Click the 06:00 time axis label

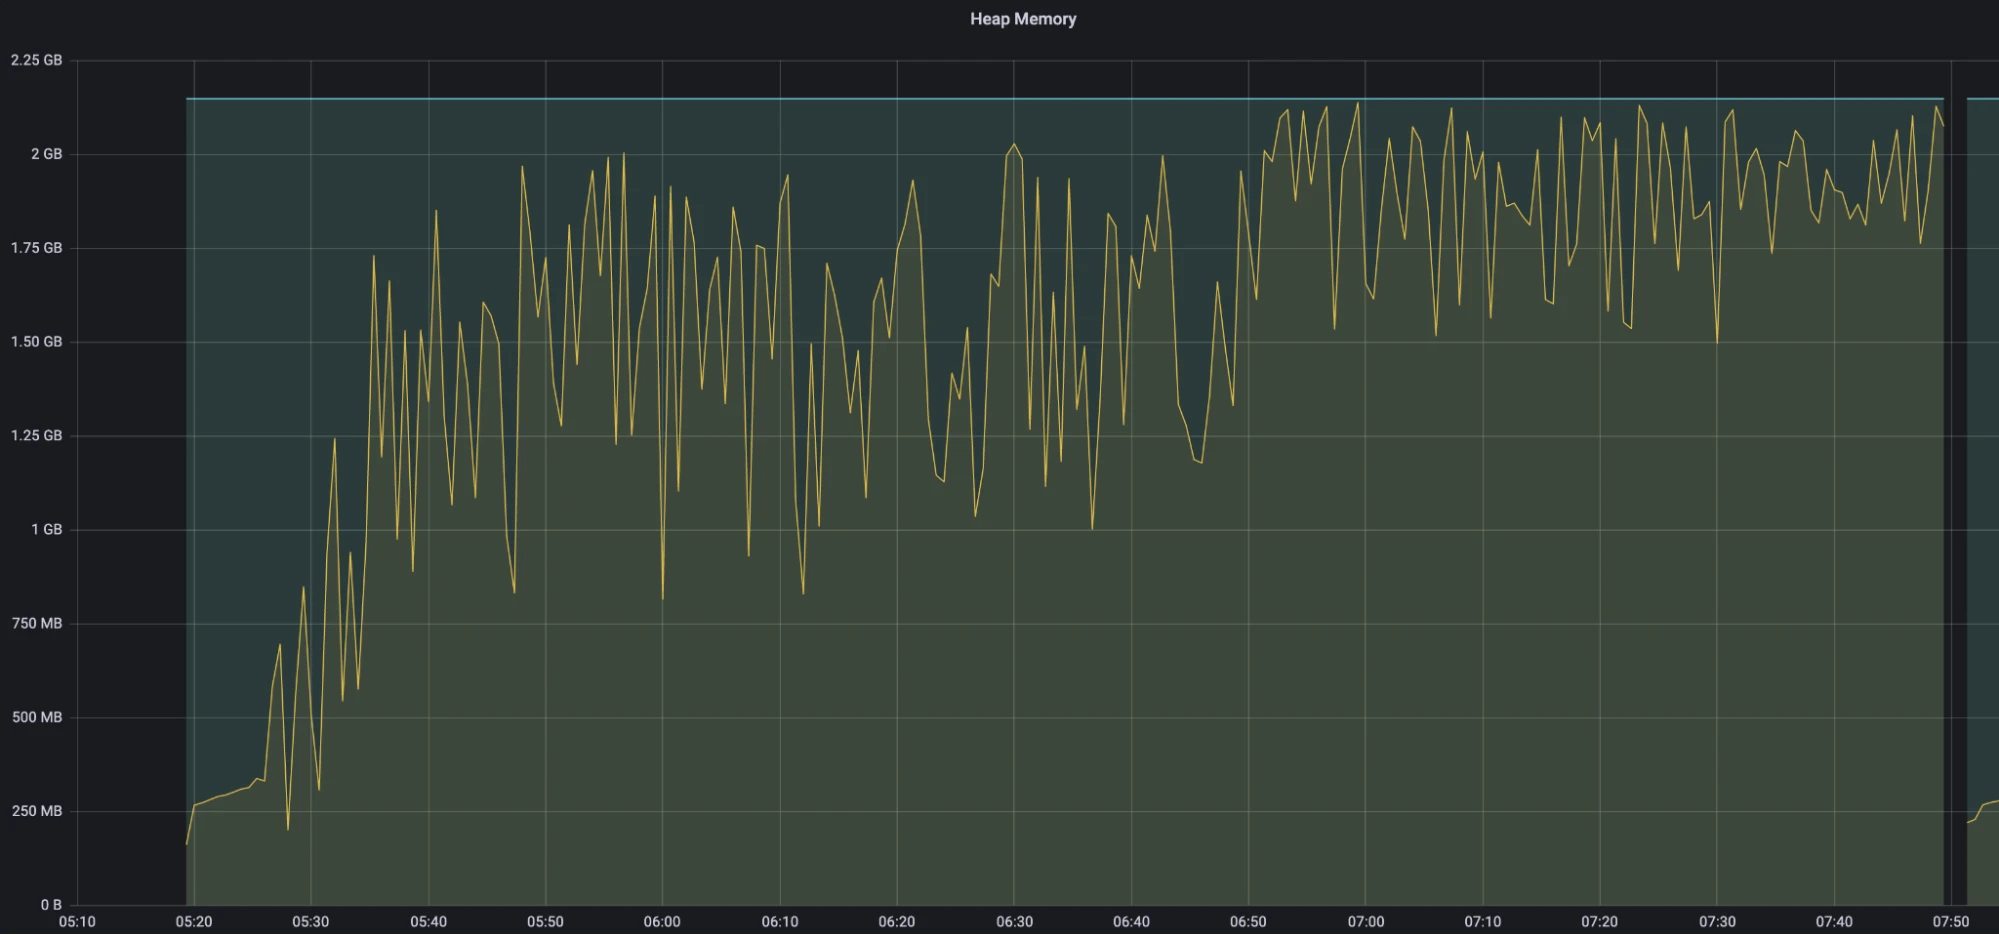click(662, 921)
